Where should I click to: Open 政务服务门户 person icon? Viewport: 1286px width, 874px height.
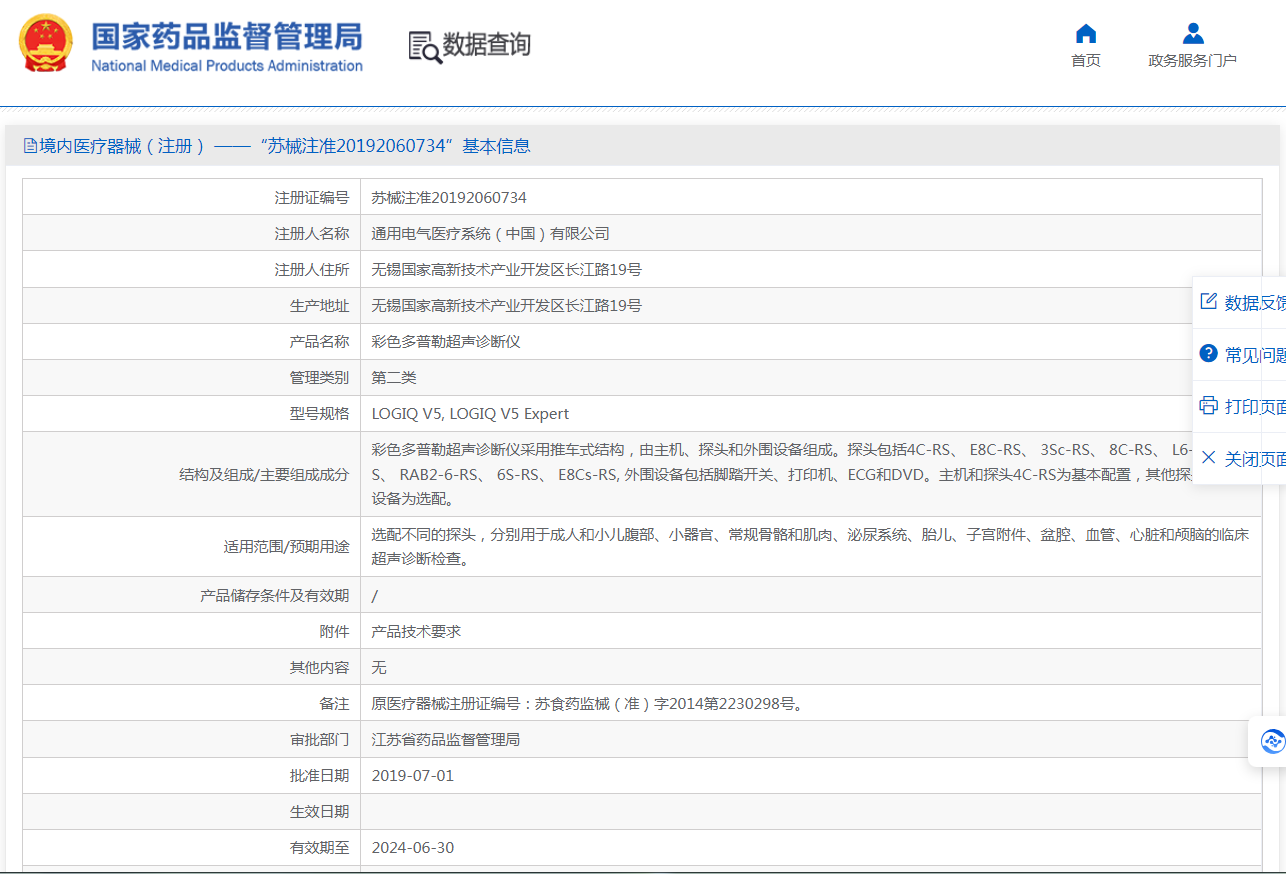pos(1193,34)
